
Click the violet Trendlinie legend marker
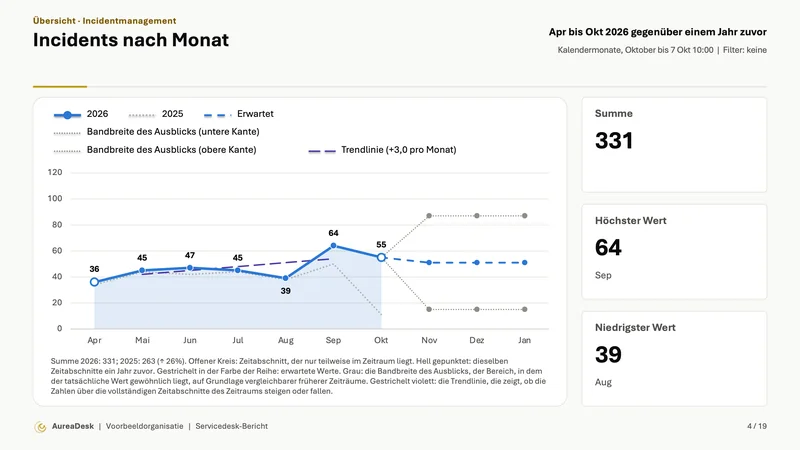click(x=322, y=151)
